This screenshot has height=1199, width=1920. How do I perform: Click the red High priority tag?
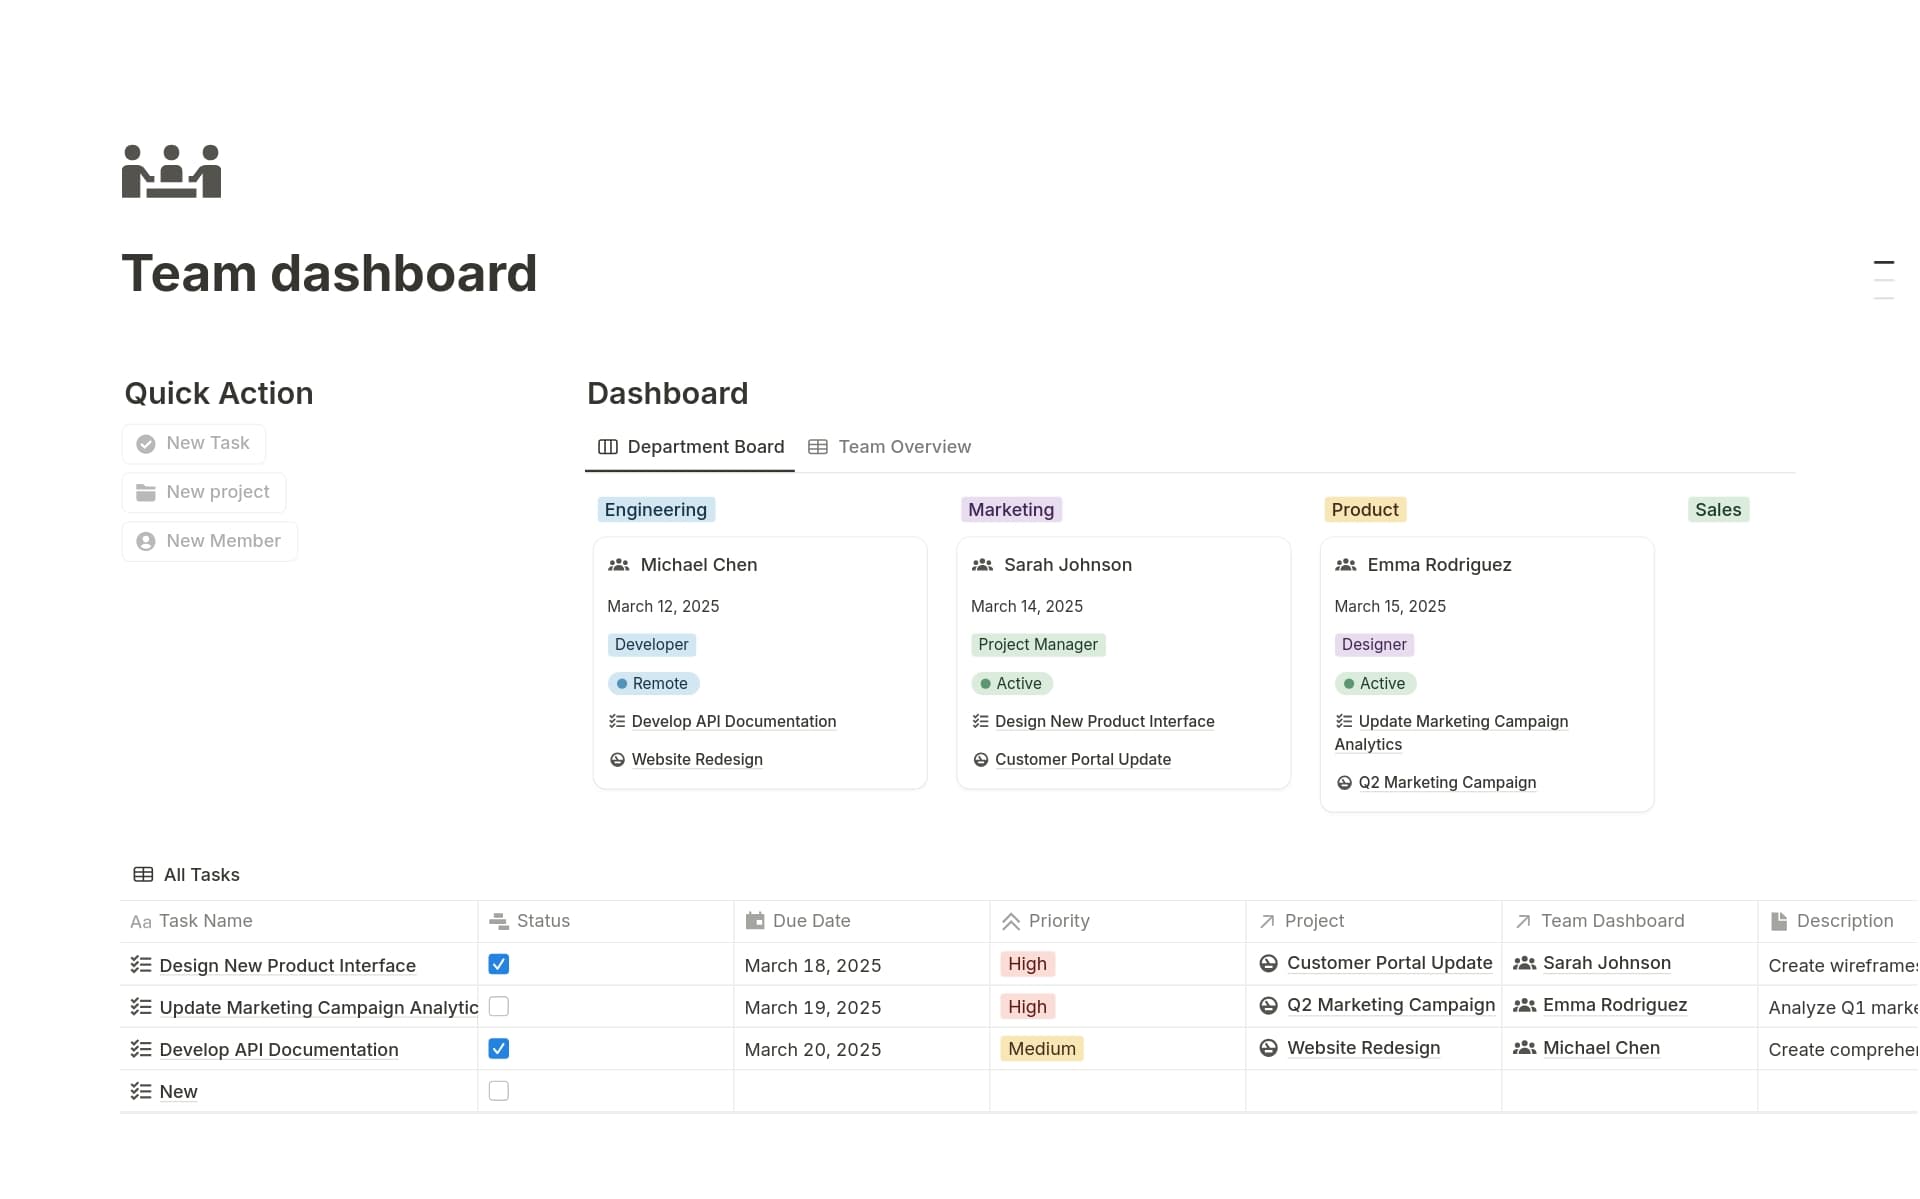[1027, 964]
